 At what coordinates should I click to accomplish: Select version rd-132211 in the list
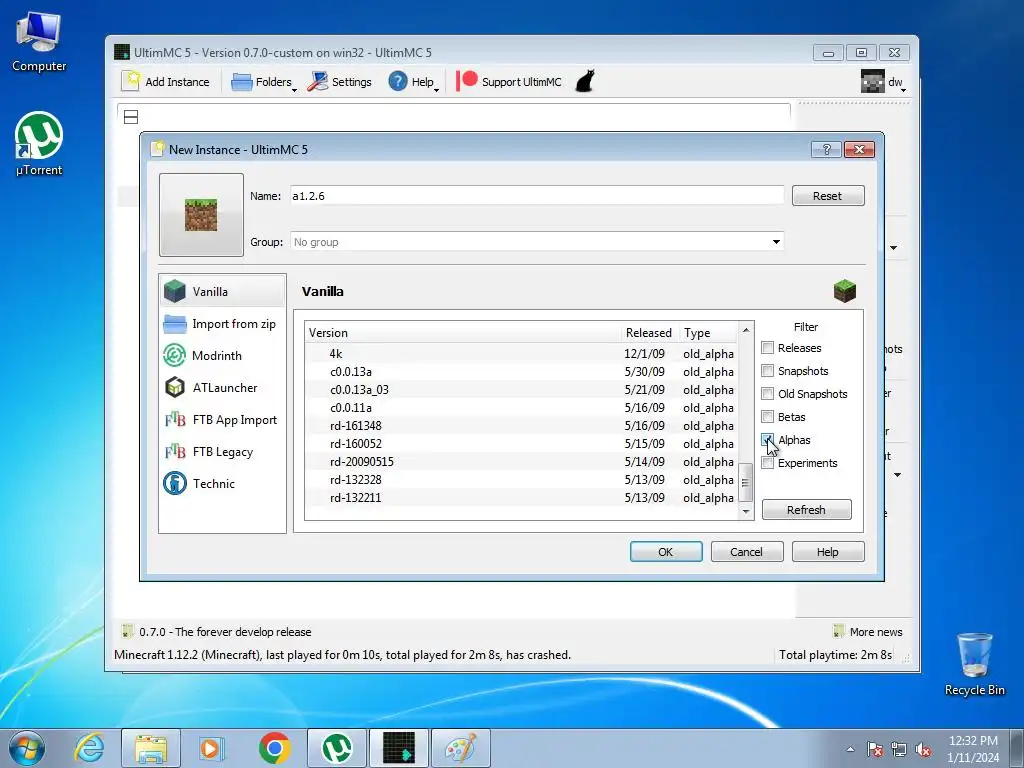522,498
